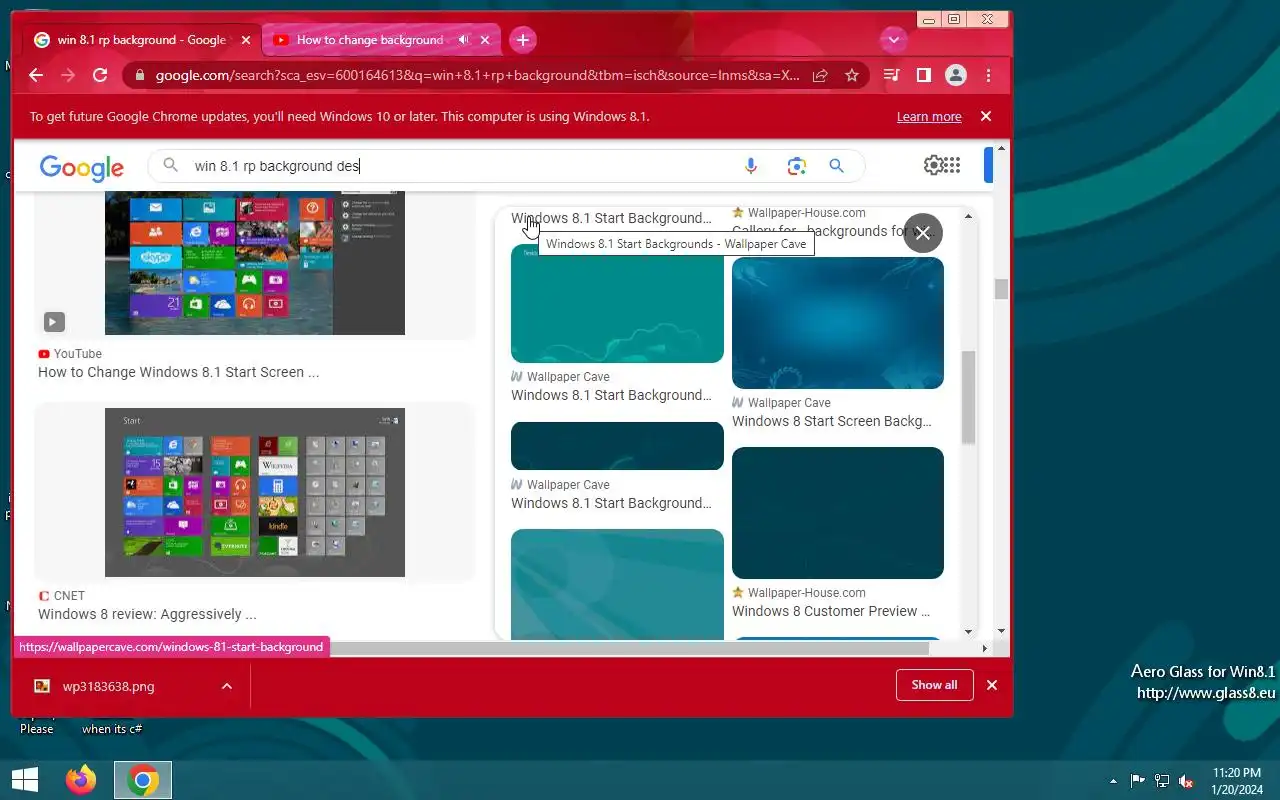Close the image preview panel
This screenshot has height=800, width=1280.
coord(923,233)
